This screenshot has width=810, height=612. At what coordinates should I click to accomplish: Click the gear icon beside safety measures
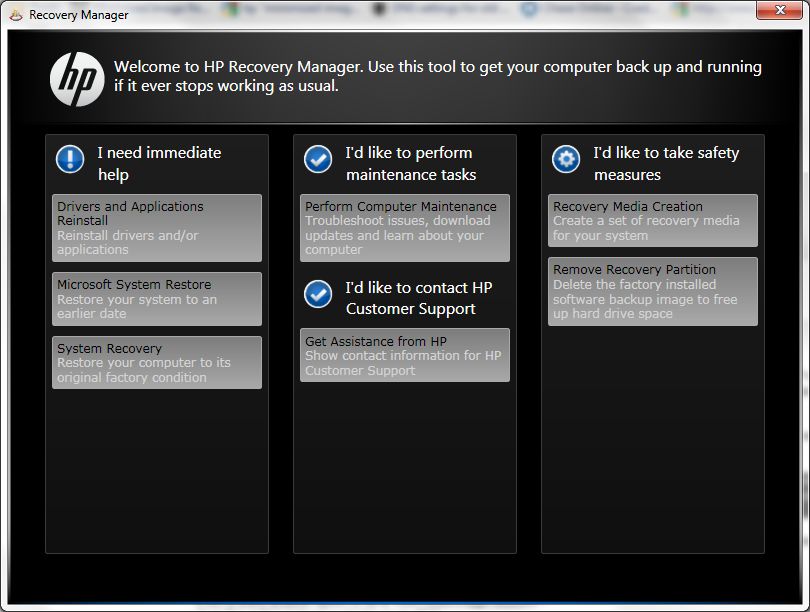(x=566, y=159)
